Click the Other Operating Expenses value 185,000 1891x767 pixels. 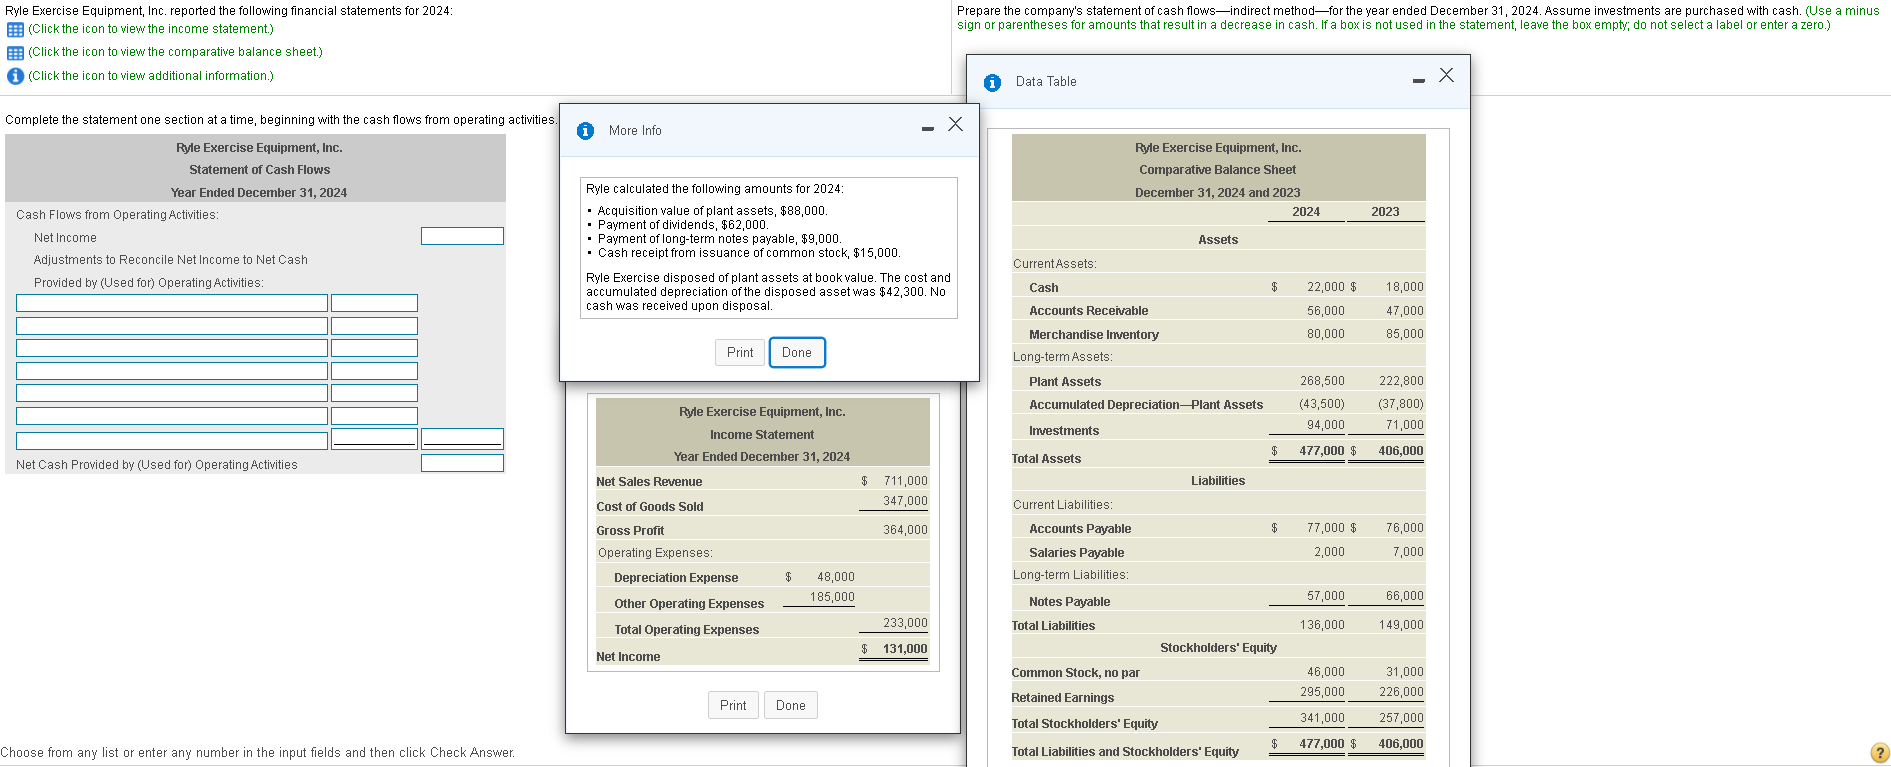[x=833, y=597]
